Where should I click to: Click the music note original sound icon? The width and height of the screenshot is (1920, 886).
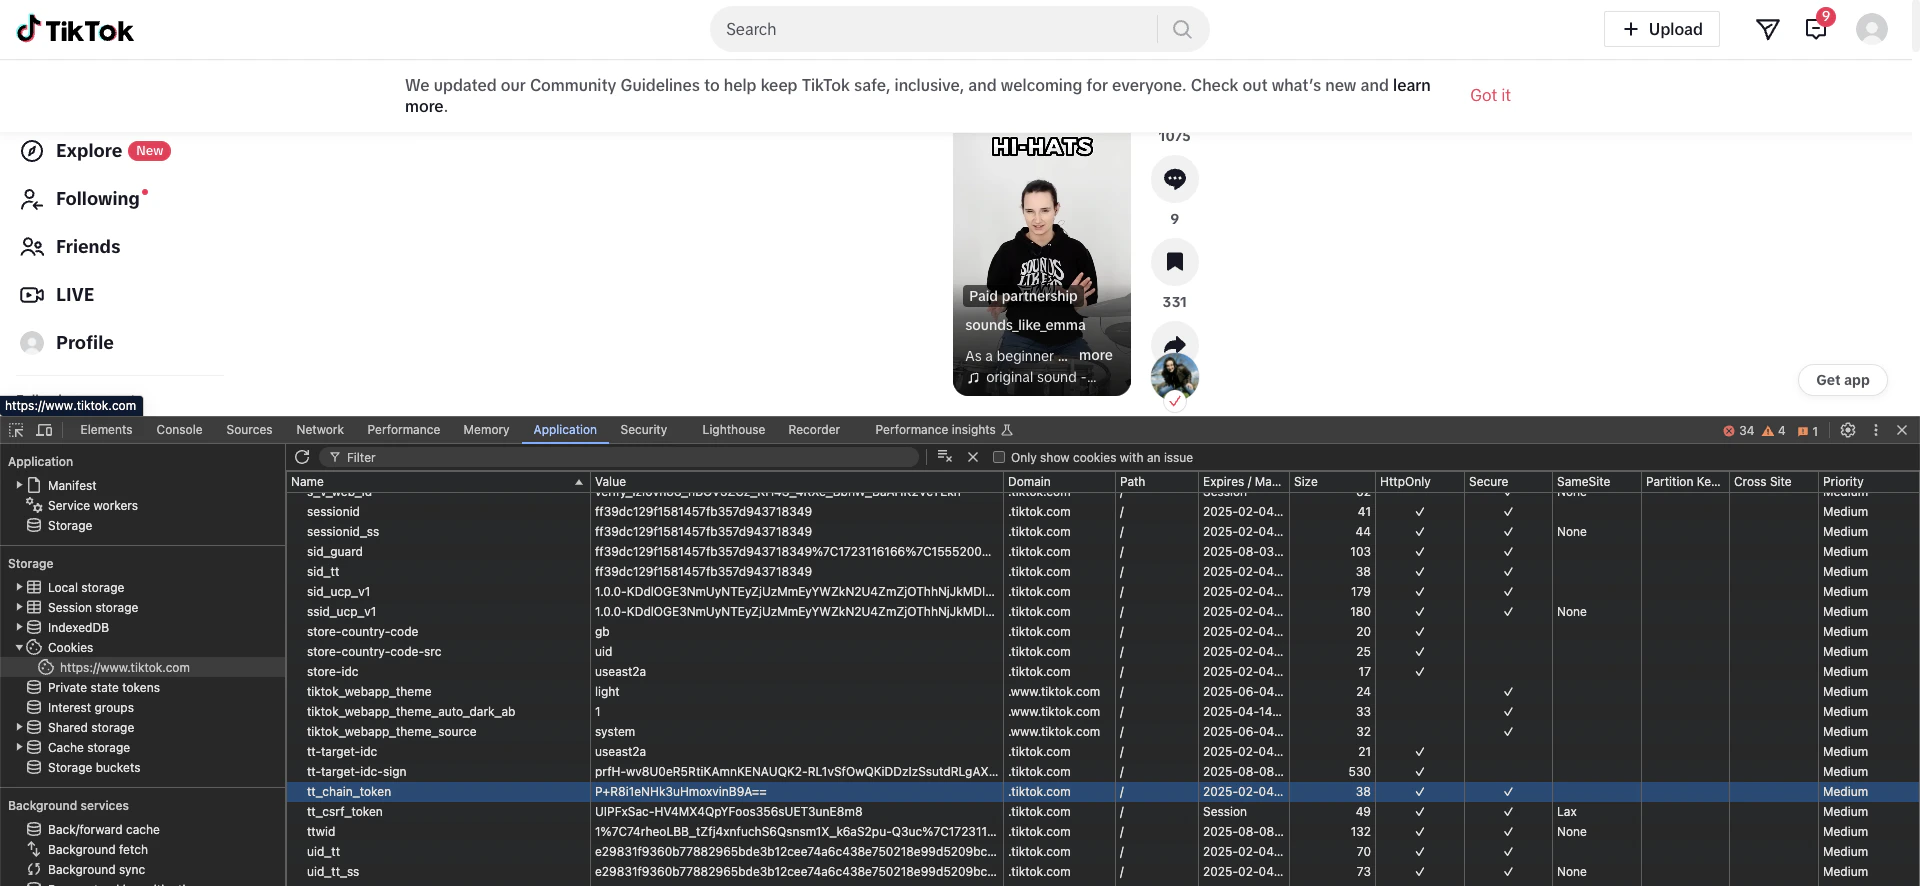[x=973, y=378]
